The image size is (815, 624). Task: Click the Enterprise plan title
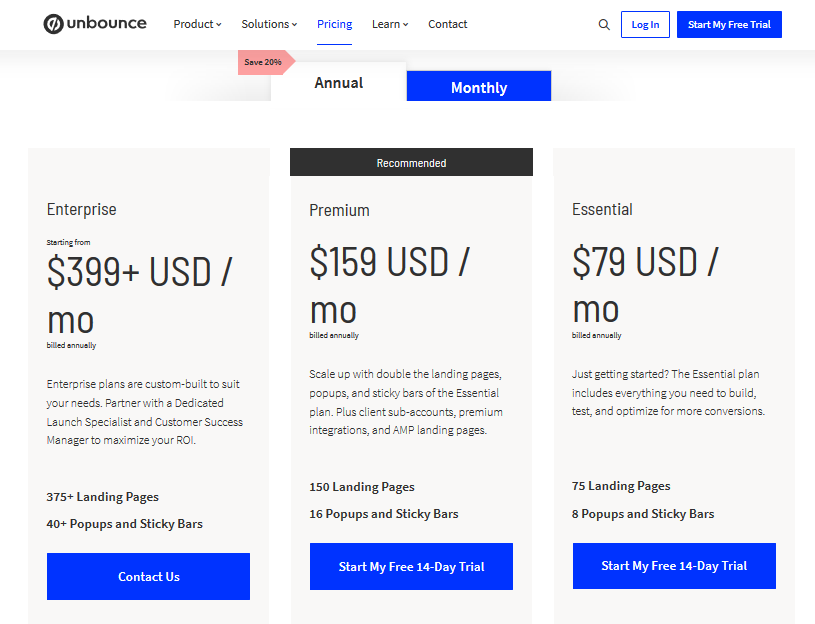coord(82,209)
